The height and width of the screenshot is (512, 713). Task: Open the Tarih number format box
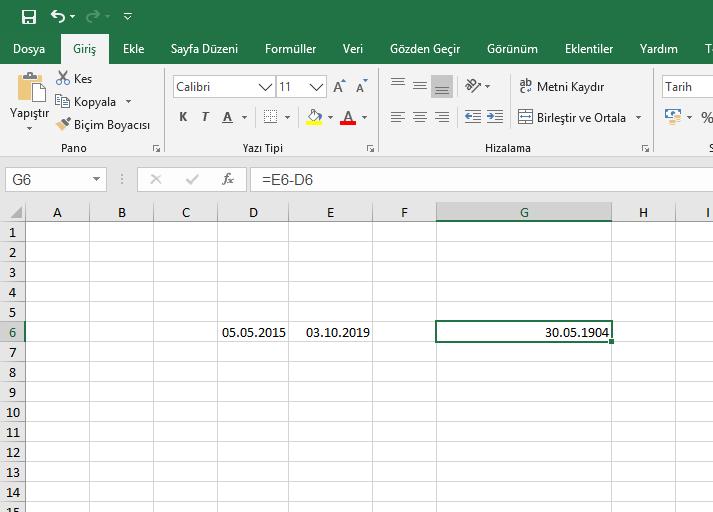tap(687, 86)
